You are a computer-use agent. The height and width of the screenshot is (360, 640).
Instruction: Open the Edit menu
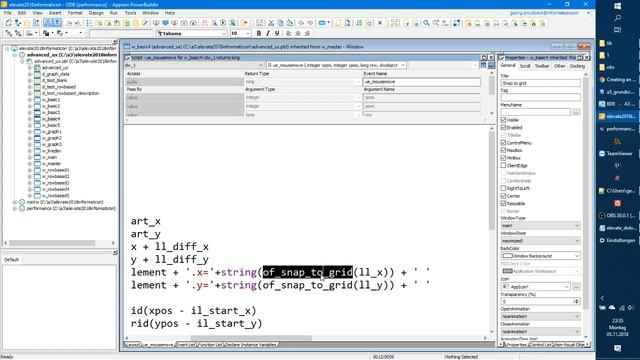tap(22, 13)
